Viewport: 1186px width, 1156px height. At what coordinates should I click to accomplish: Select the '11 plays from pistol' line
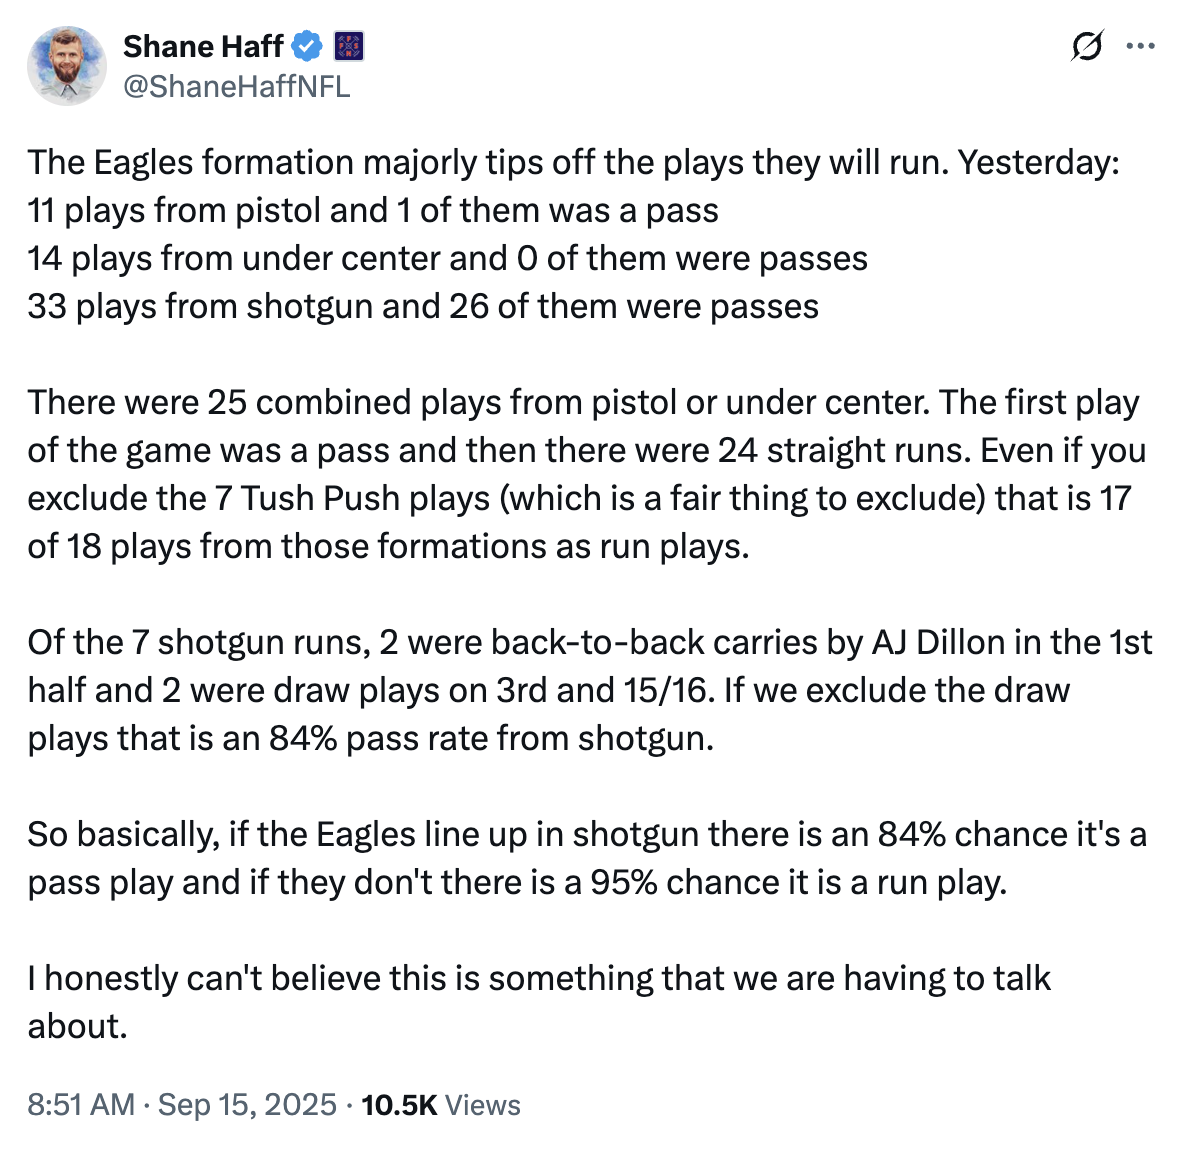pyautogui.click(x=373, y=210)
